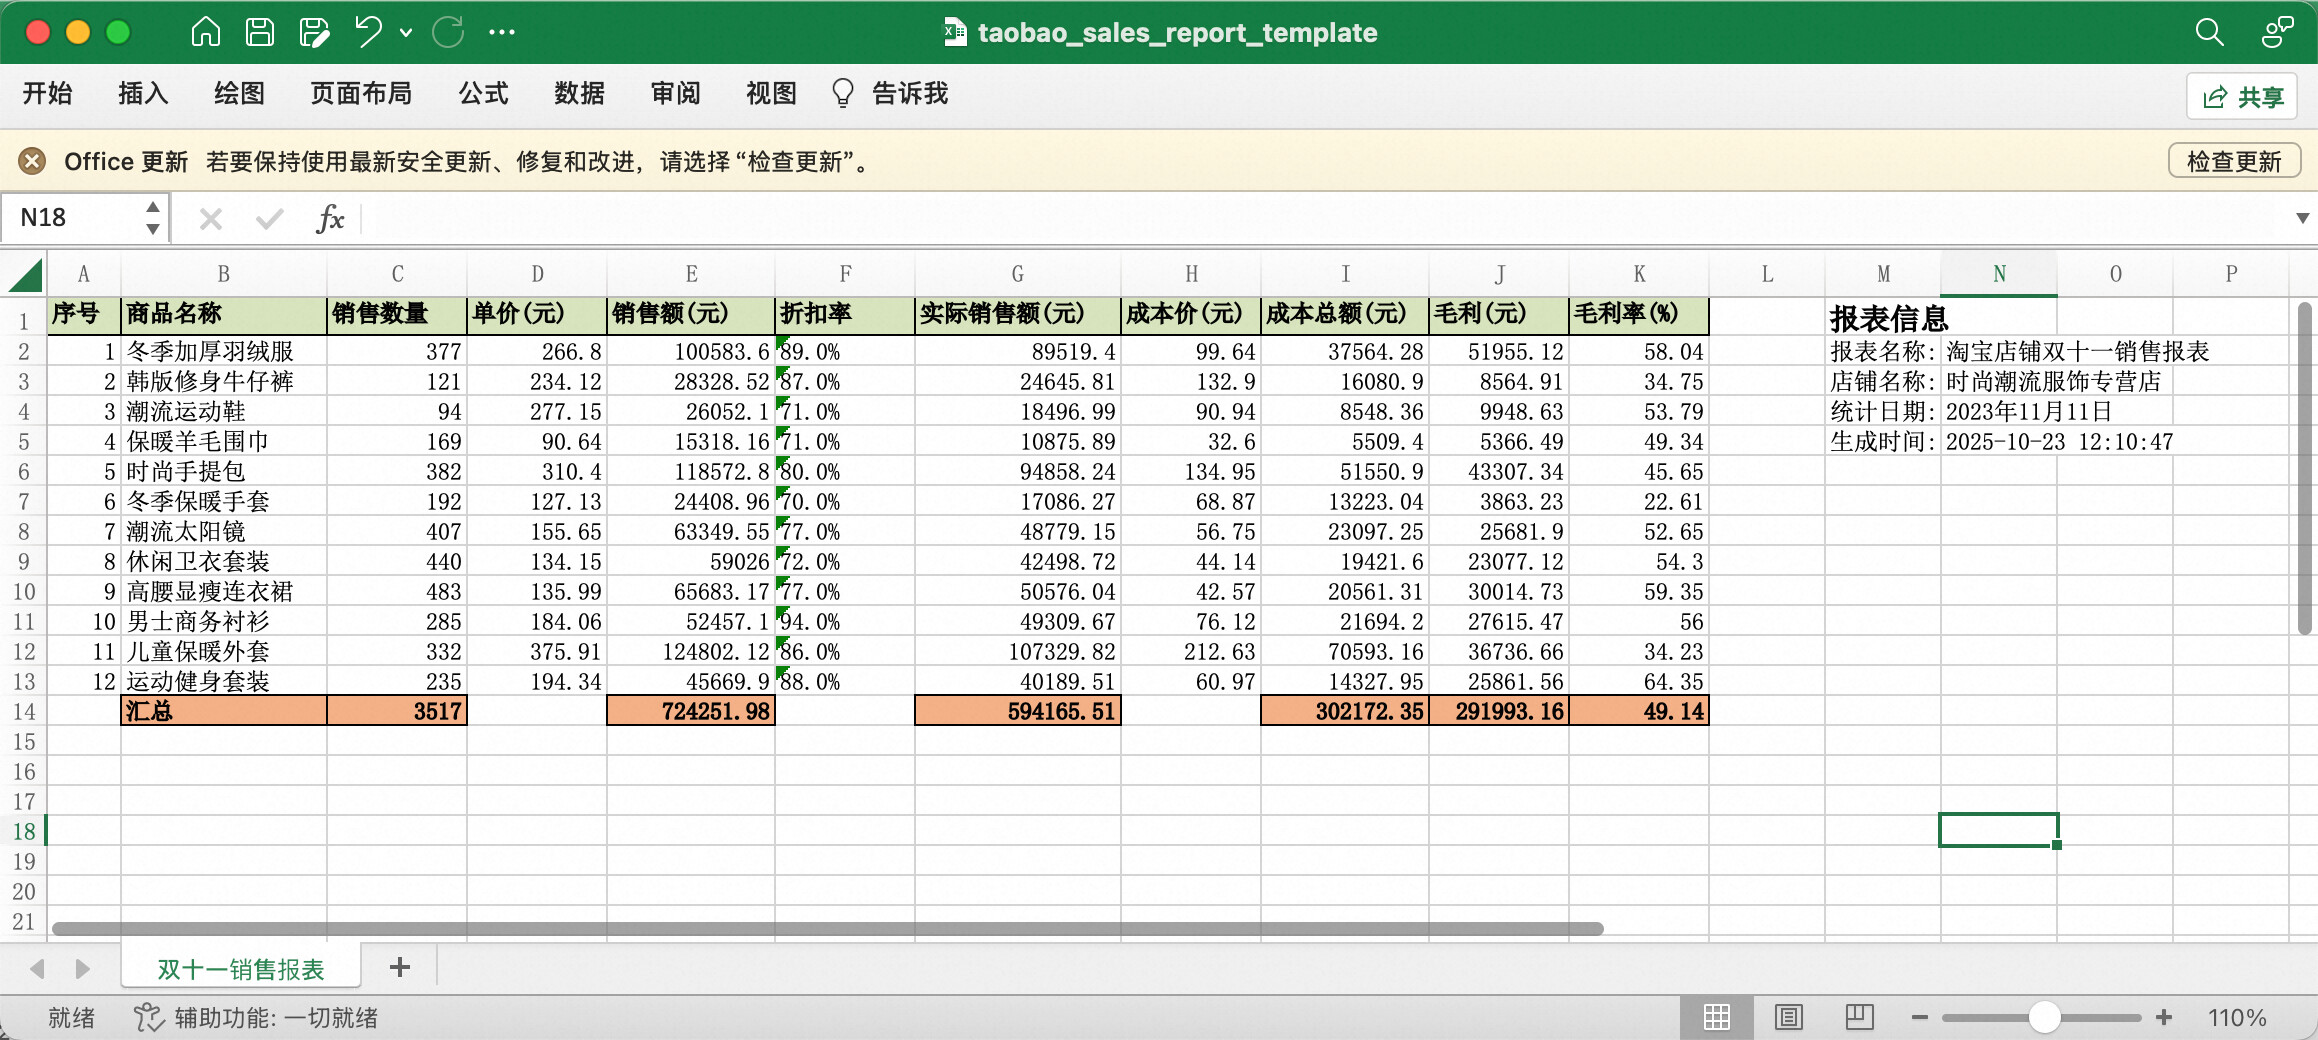Click the Home icon in title bar
Screen dimensions: 2318x1040
pos(205,32)
